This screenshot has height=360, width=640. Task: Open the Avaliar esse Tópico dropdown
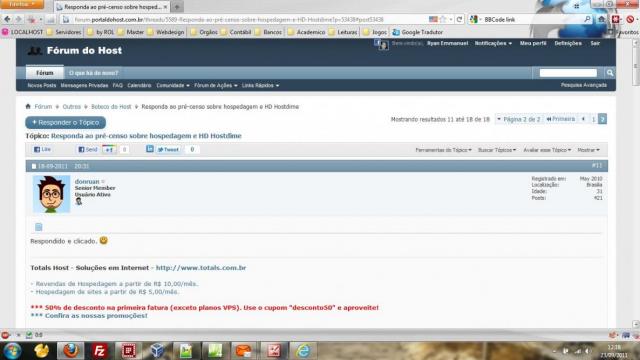pyautogui.click(x=547, y=150)
